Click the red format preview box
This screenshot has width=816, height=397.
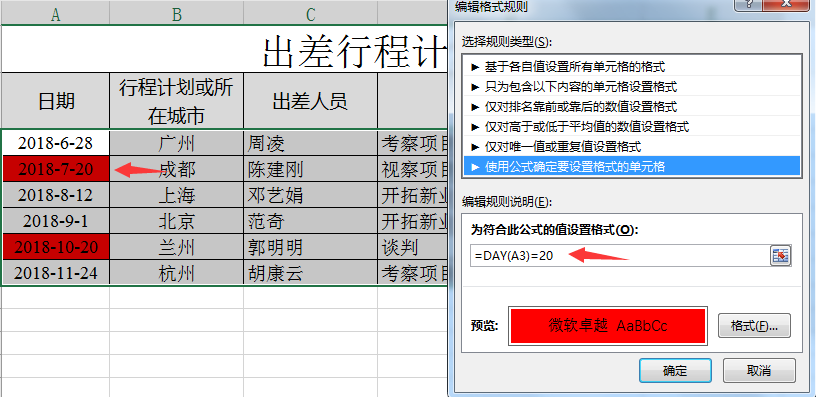tap(607, 326)
